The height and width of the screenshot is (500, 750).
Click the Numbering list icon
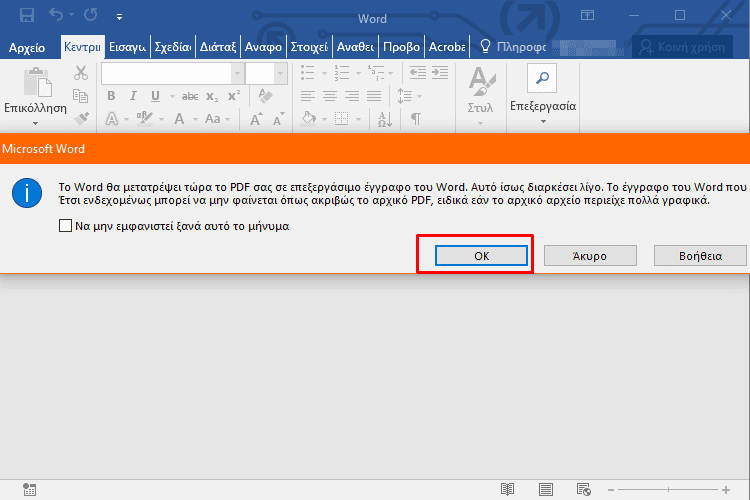pos(342,73)
